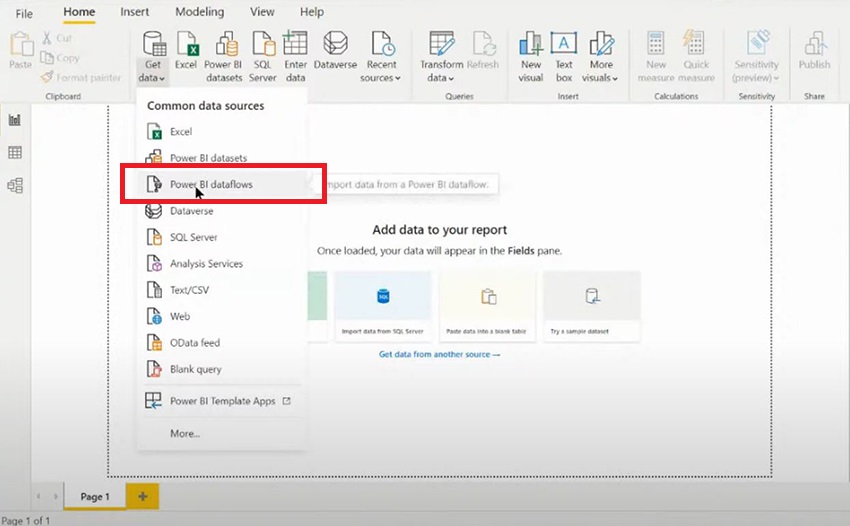Switch to Model view in the sidebar
The height and width of the screenshot is (526, 850).
pyautogui.click(x=15, y=185)
